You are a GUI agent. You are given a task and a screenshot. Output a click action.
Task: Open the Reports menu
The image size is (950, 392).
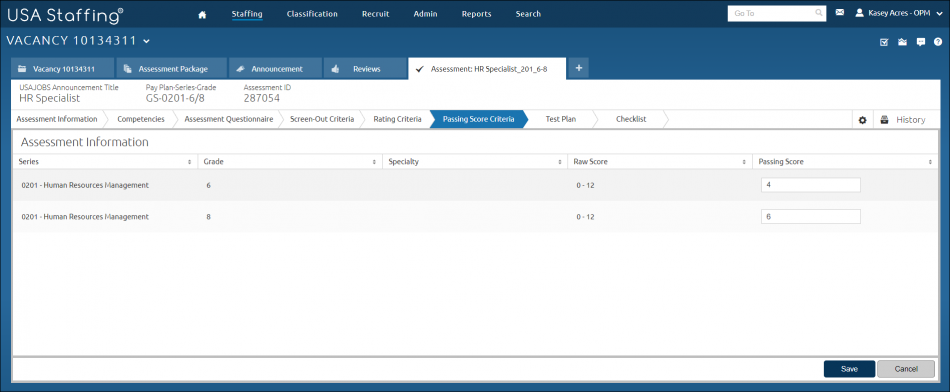(476, 14)
